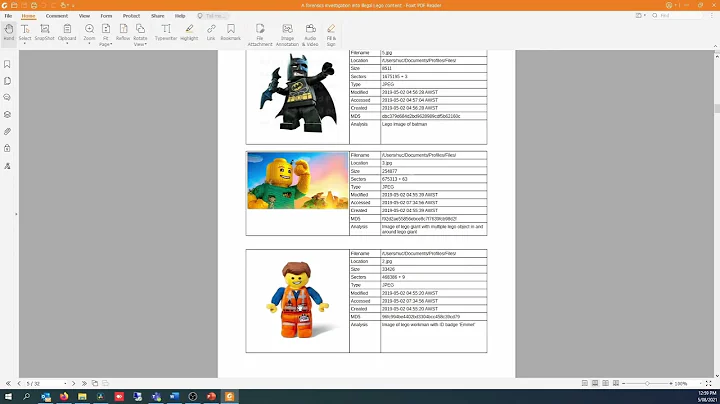Switch to the Protect tab

(131, 16)
